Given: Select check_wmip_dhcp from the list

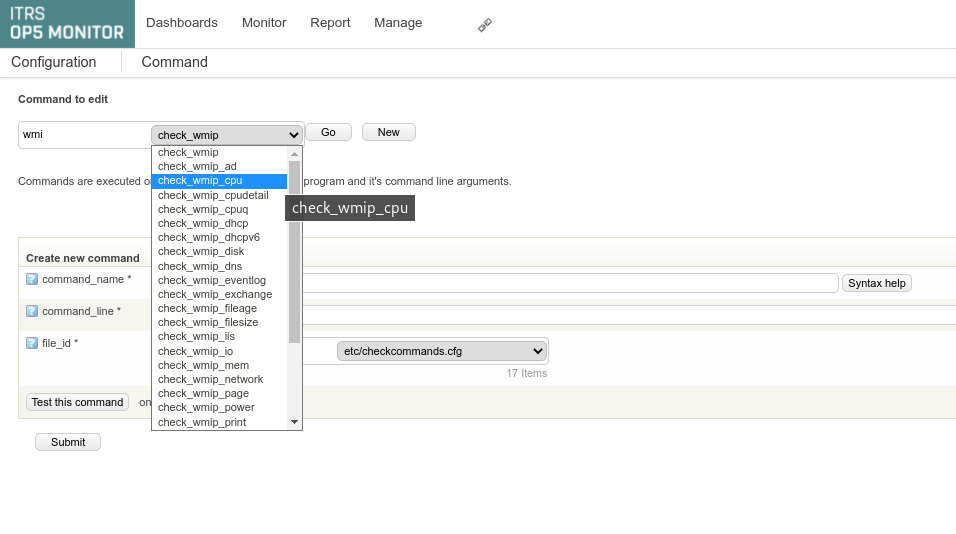Looking at the screenshot, I should click(219, 224).
